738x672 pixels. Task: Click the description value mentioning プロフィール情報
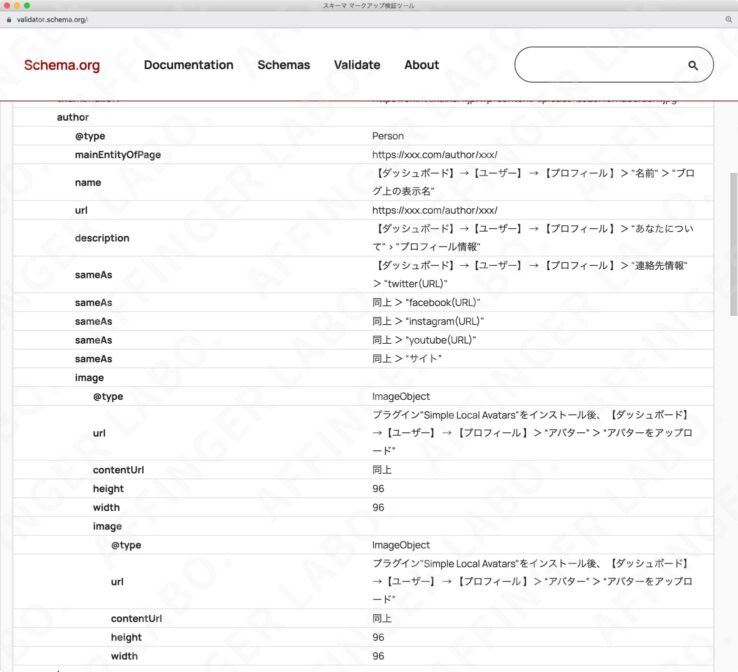tap(533, 238)
